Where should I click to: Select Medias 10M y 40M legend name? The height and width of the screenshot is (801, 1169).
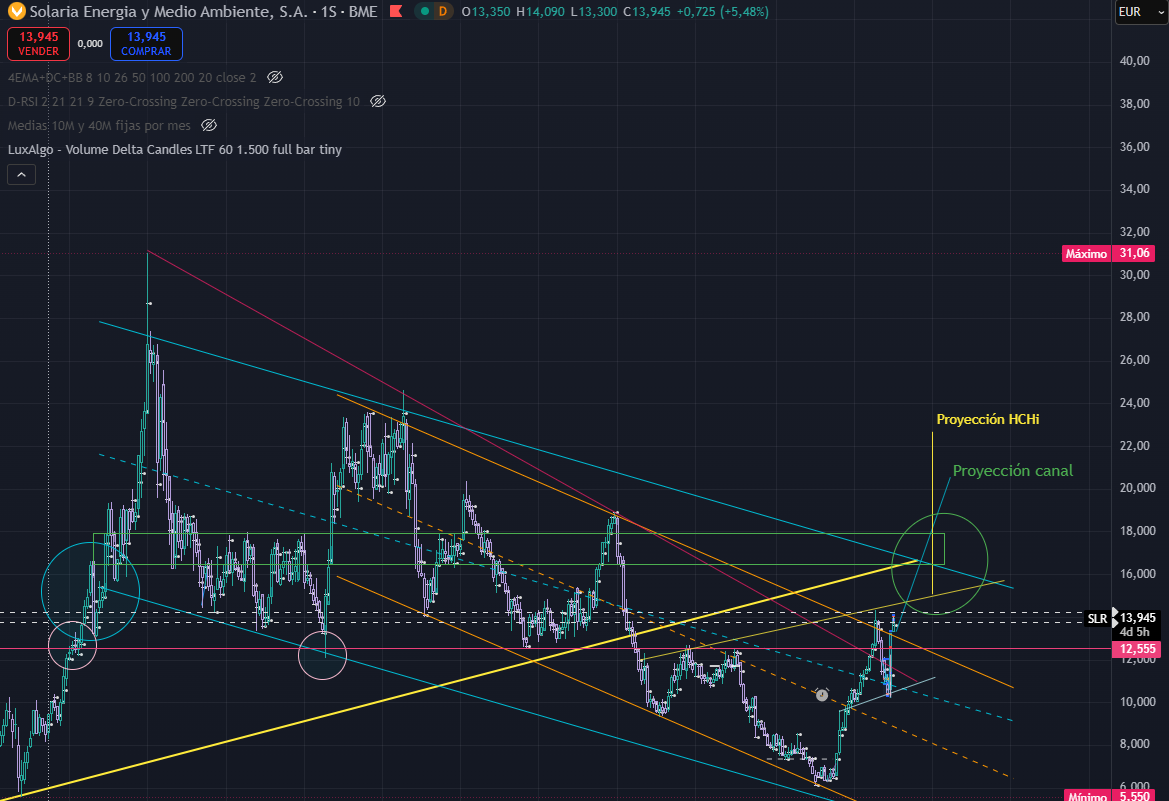99,125
